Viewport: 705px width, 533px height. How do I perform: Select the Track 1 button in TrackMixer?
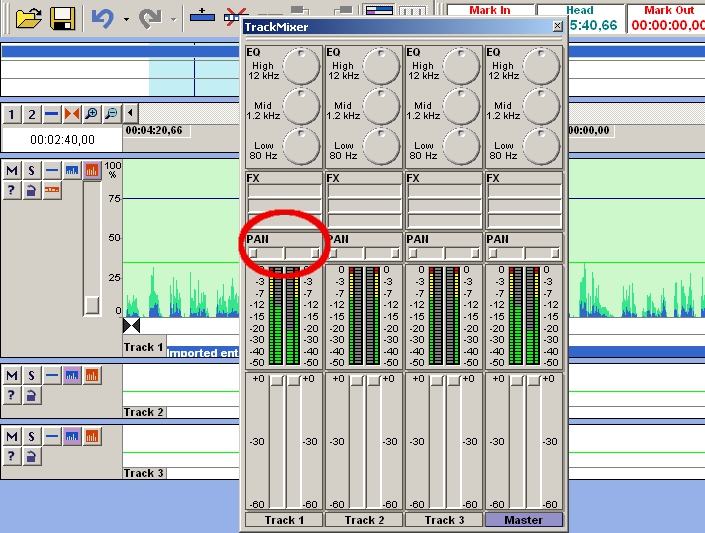(284, 520)
